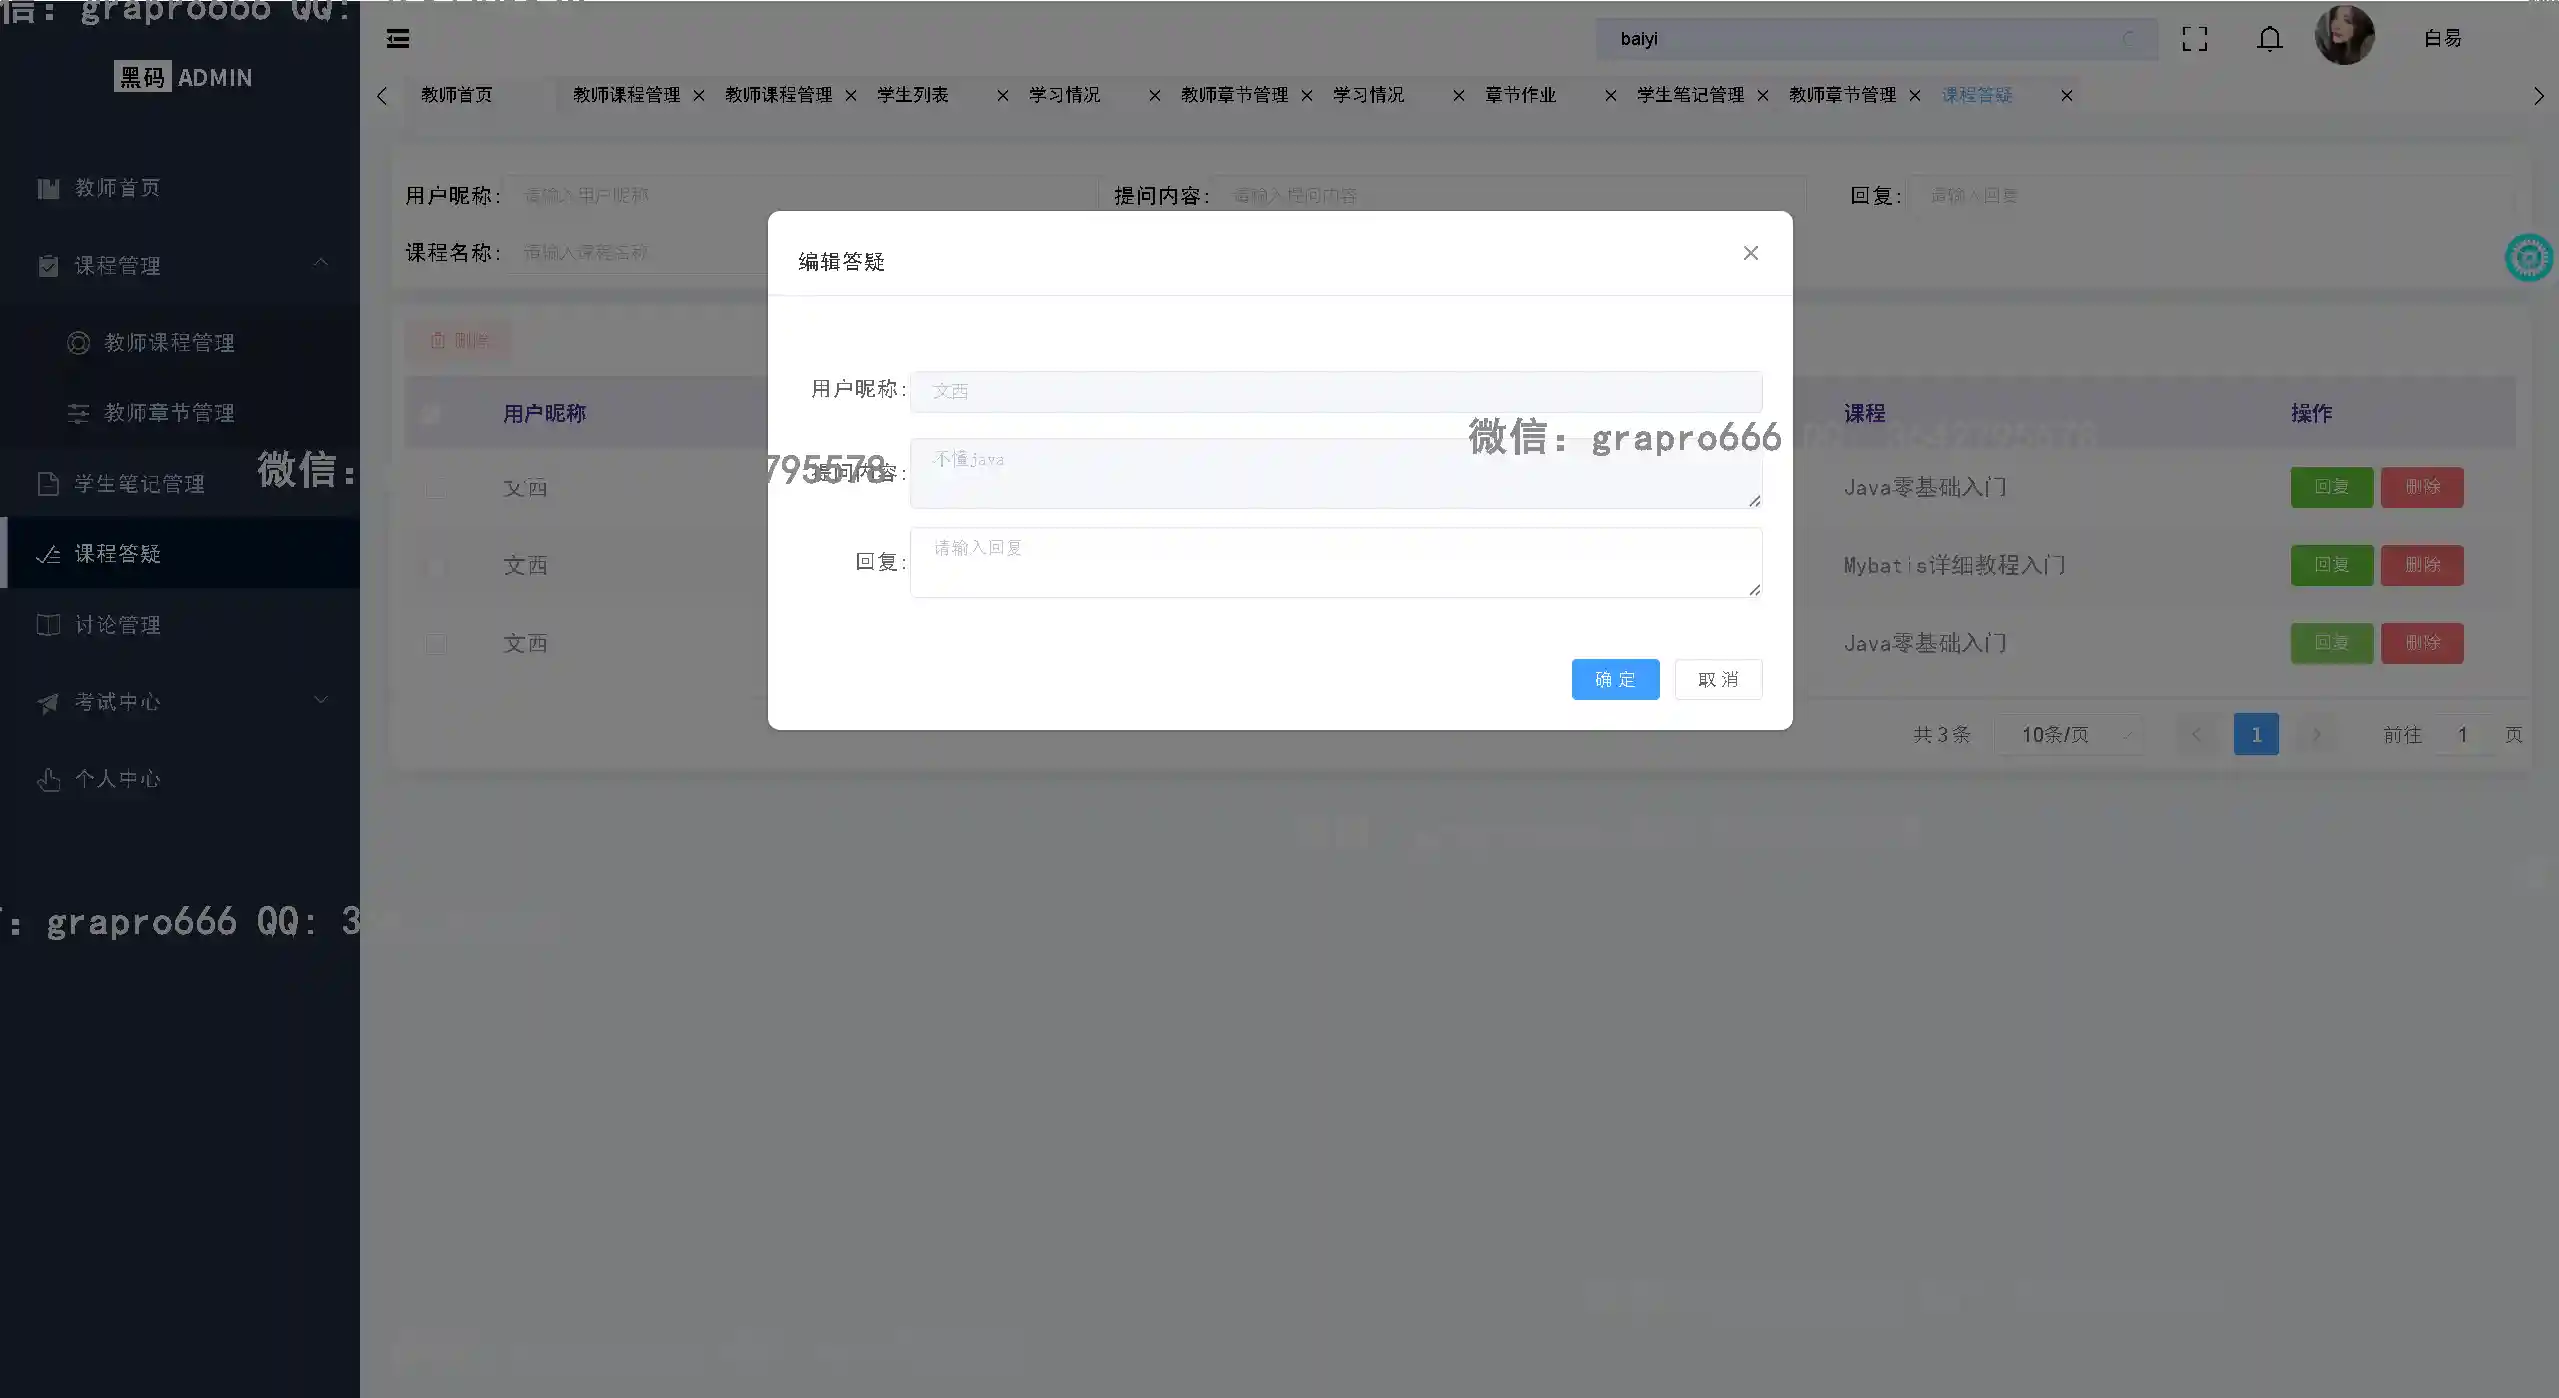
Task: Close the 学生列表 tab
Action: click(x=1002, y=95)
